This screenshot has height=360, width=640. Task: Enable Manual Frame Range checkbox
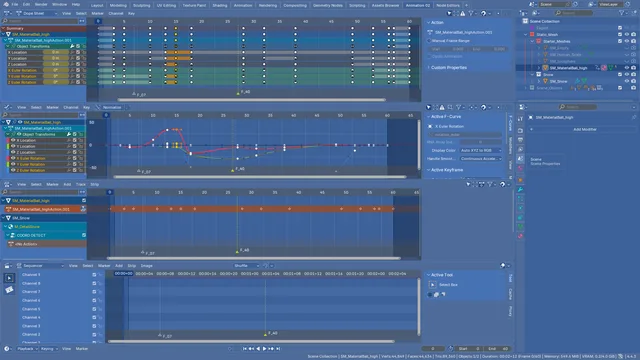[x=429, y=41]
